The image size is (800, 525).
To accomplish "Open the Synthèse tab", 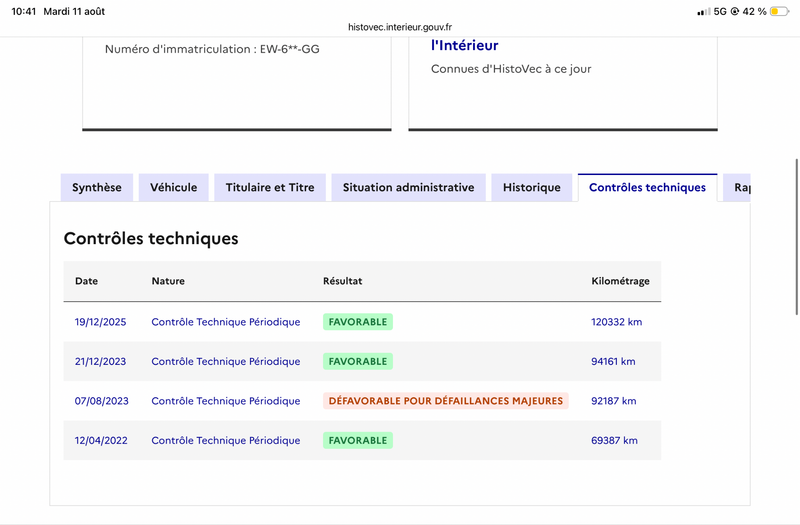I will (x=97, y=187).
